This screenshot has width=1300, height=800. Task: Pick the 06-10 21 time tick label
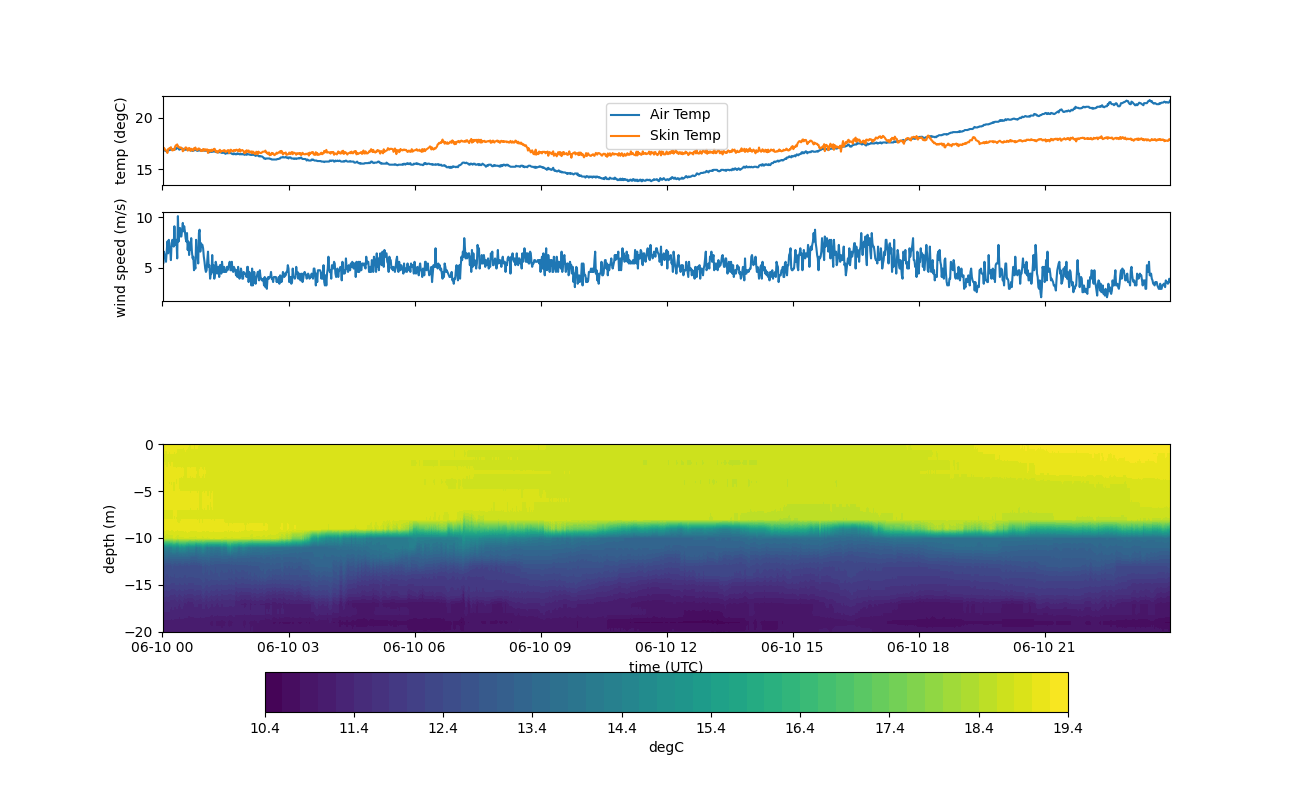(x=1045, y=647)
